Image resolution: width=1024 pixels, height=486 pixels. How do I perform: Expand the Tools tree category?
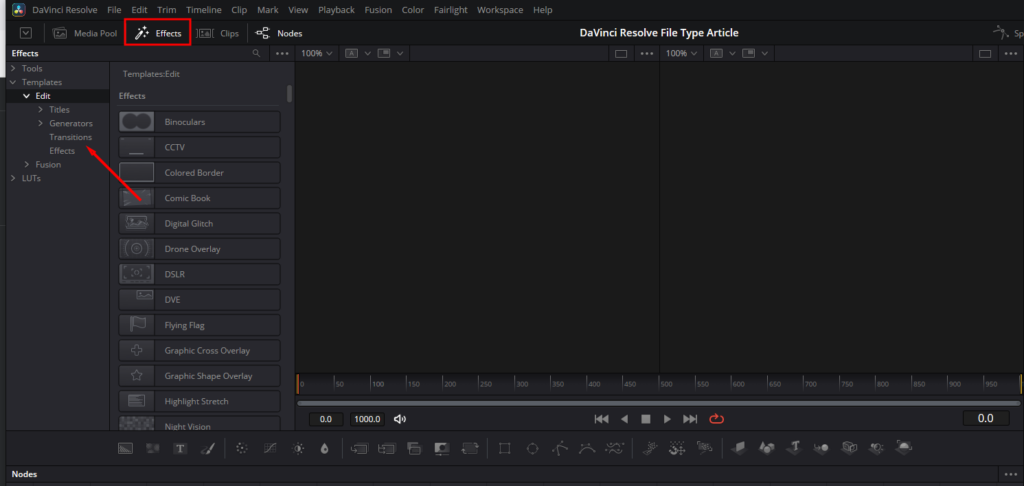[x=13, y=69]
